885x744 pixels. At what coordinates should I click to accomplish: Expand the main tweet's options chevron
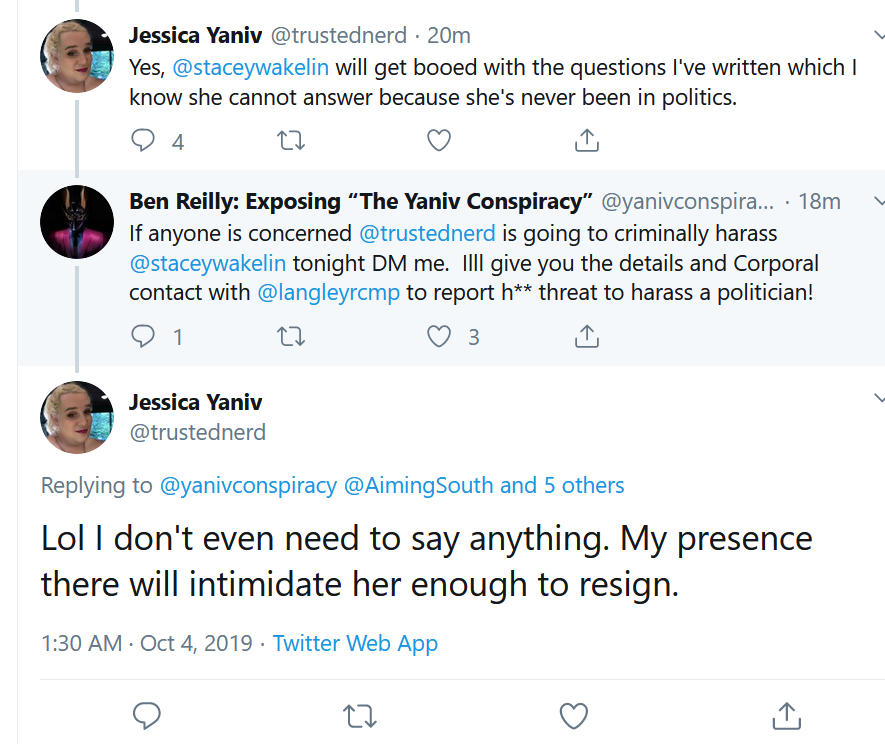pyautogui.click(x=879, y=398)
